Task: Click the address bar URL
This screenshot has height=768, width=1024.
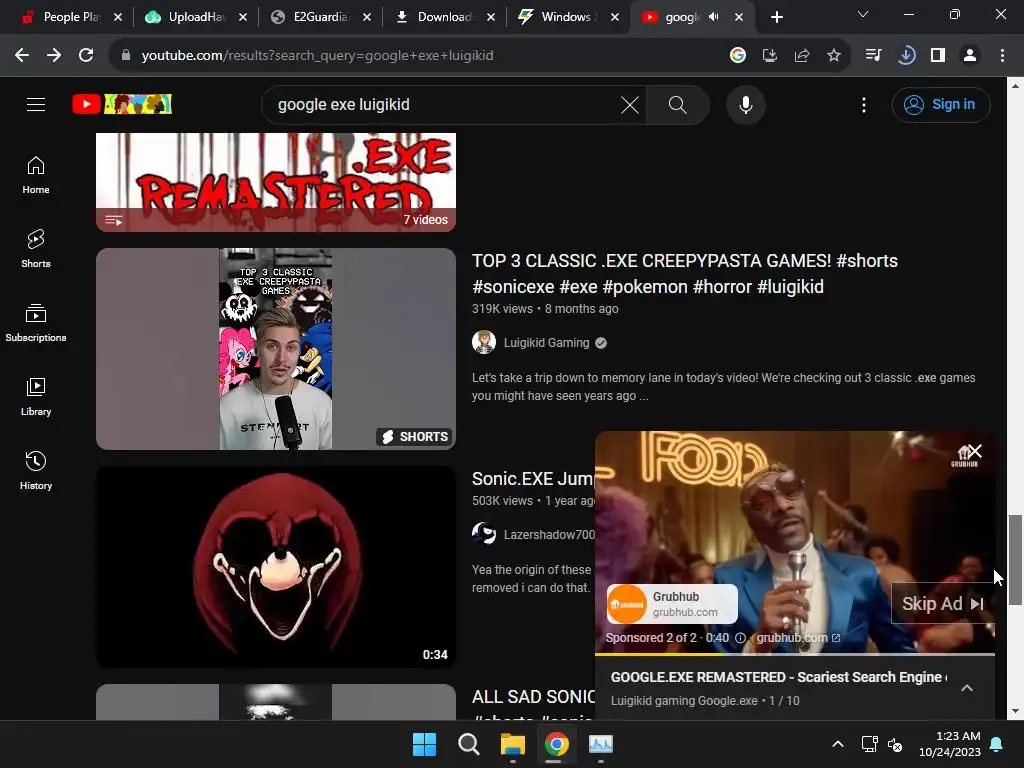Action: pyautogui.click(x=317, y=56)
